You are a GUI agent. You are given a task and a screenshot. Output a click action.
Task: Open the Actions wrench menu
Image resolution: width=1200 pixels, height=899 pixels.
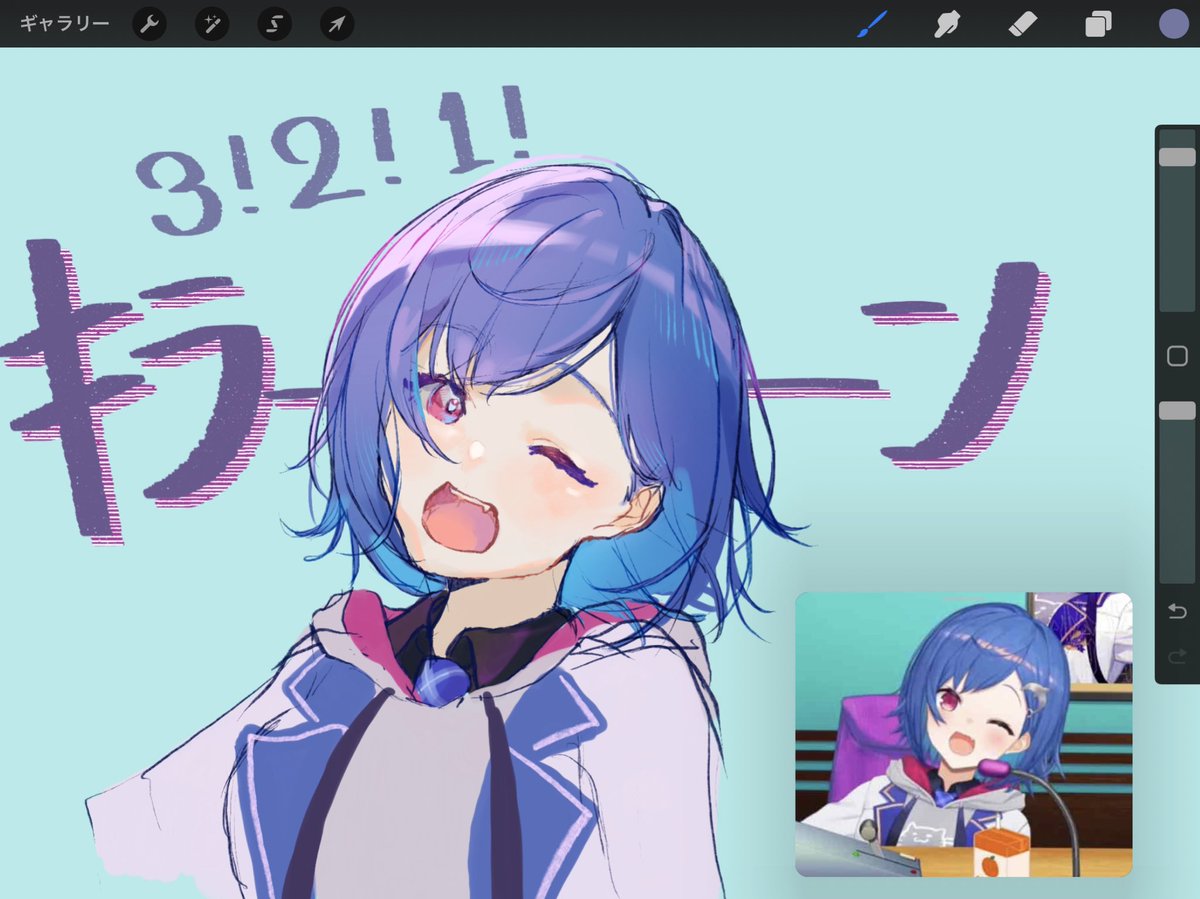coord(149,24)
